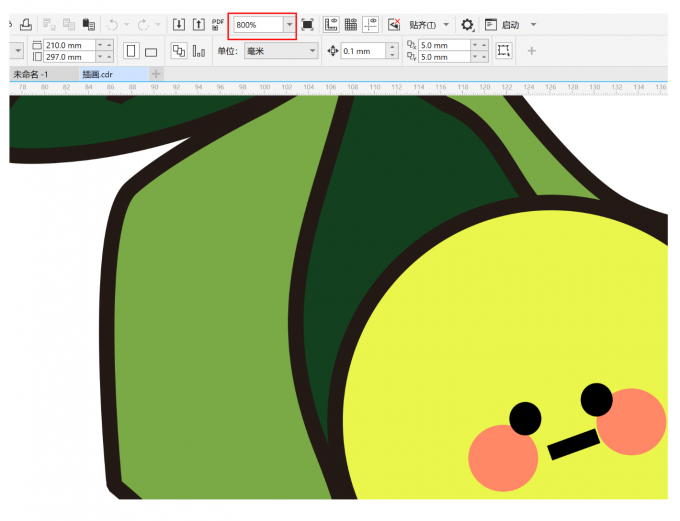Click the duplicate distance Y 5.0 mm field
Screen dimensions: 680x521
[444, 57]
